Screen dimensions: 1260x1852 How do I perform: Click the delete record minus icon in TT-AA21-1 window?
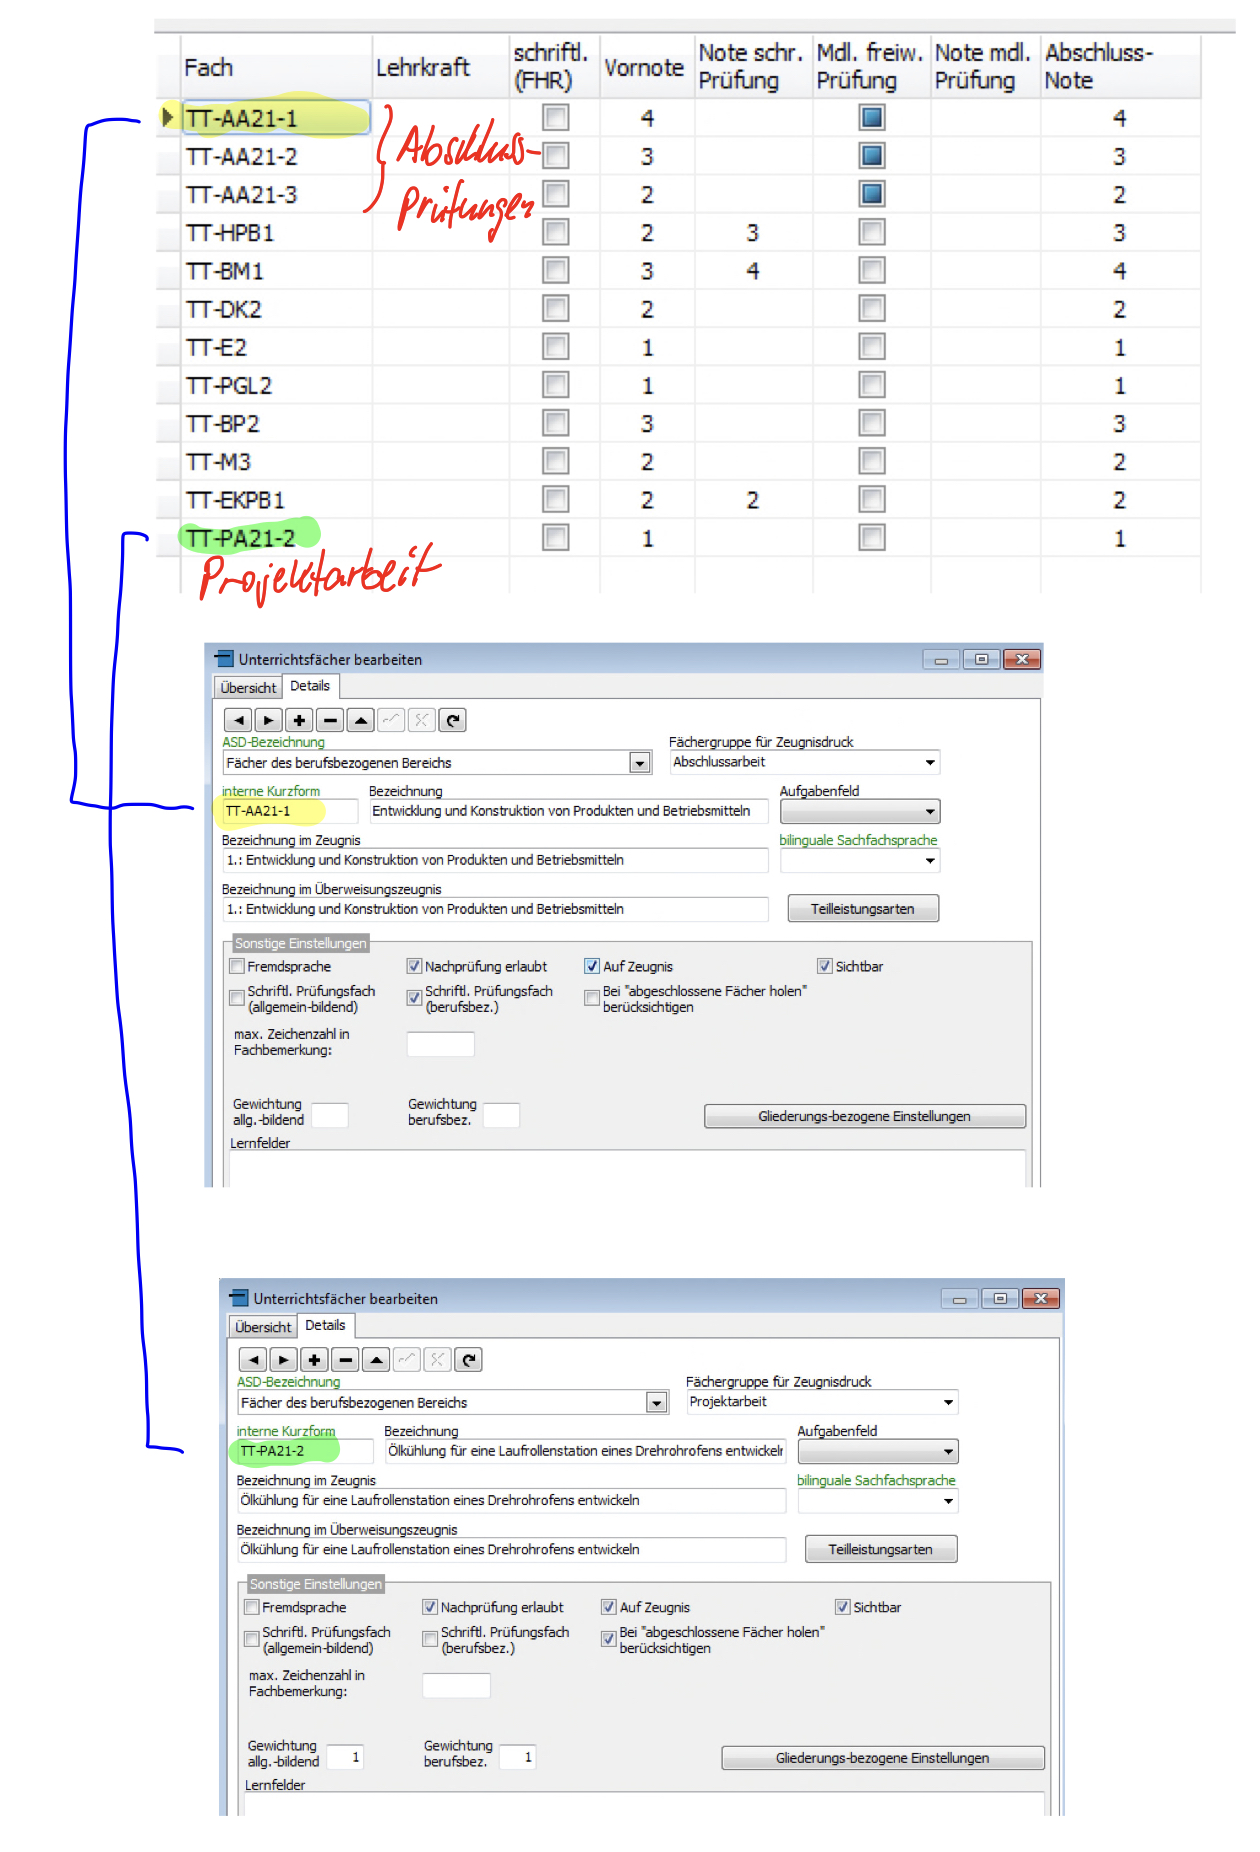coord(330,720)
